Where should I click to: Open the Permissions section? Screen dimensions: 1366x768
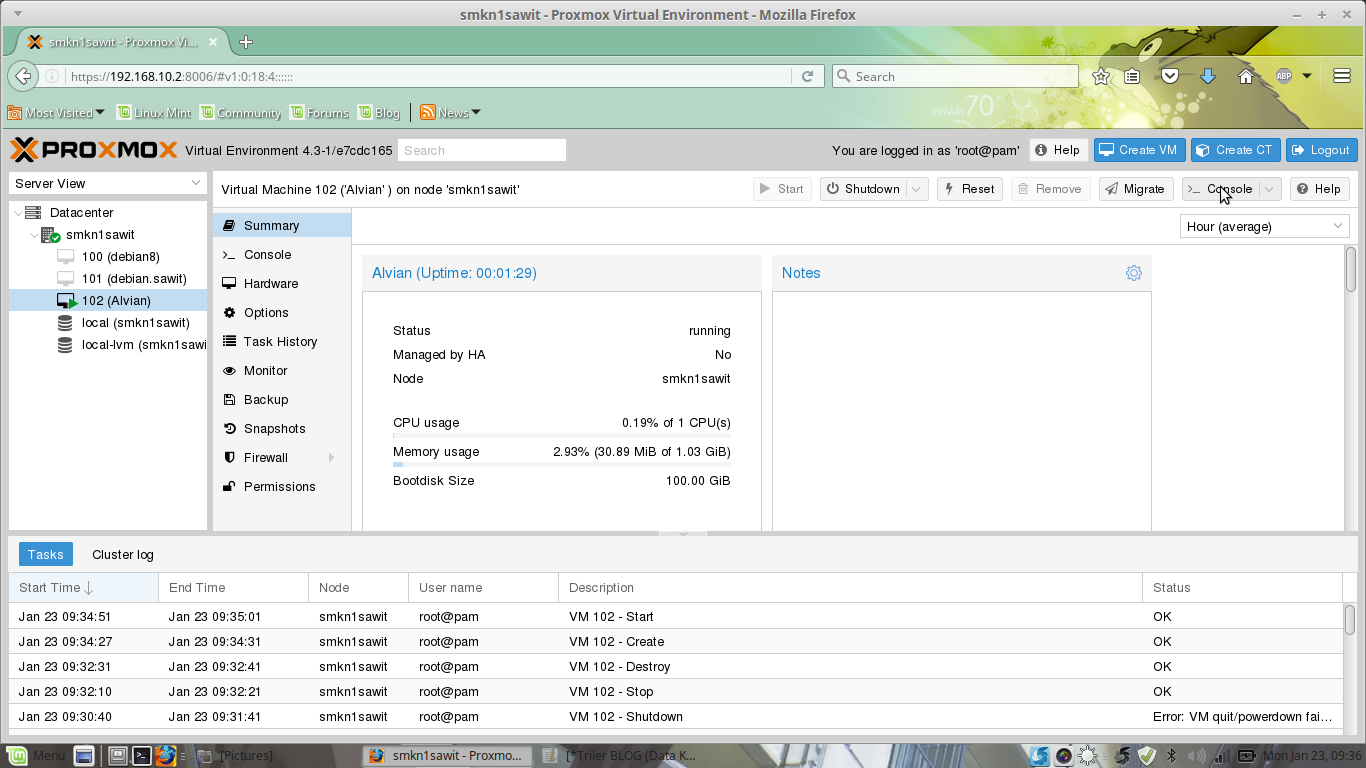pyautogui.click(x=282, y=487)
